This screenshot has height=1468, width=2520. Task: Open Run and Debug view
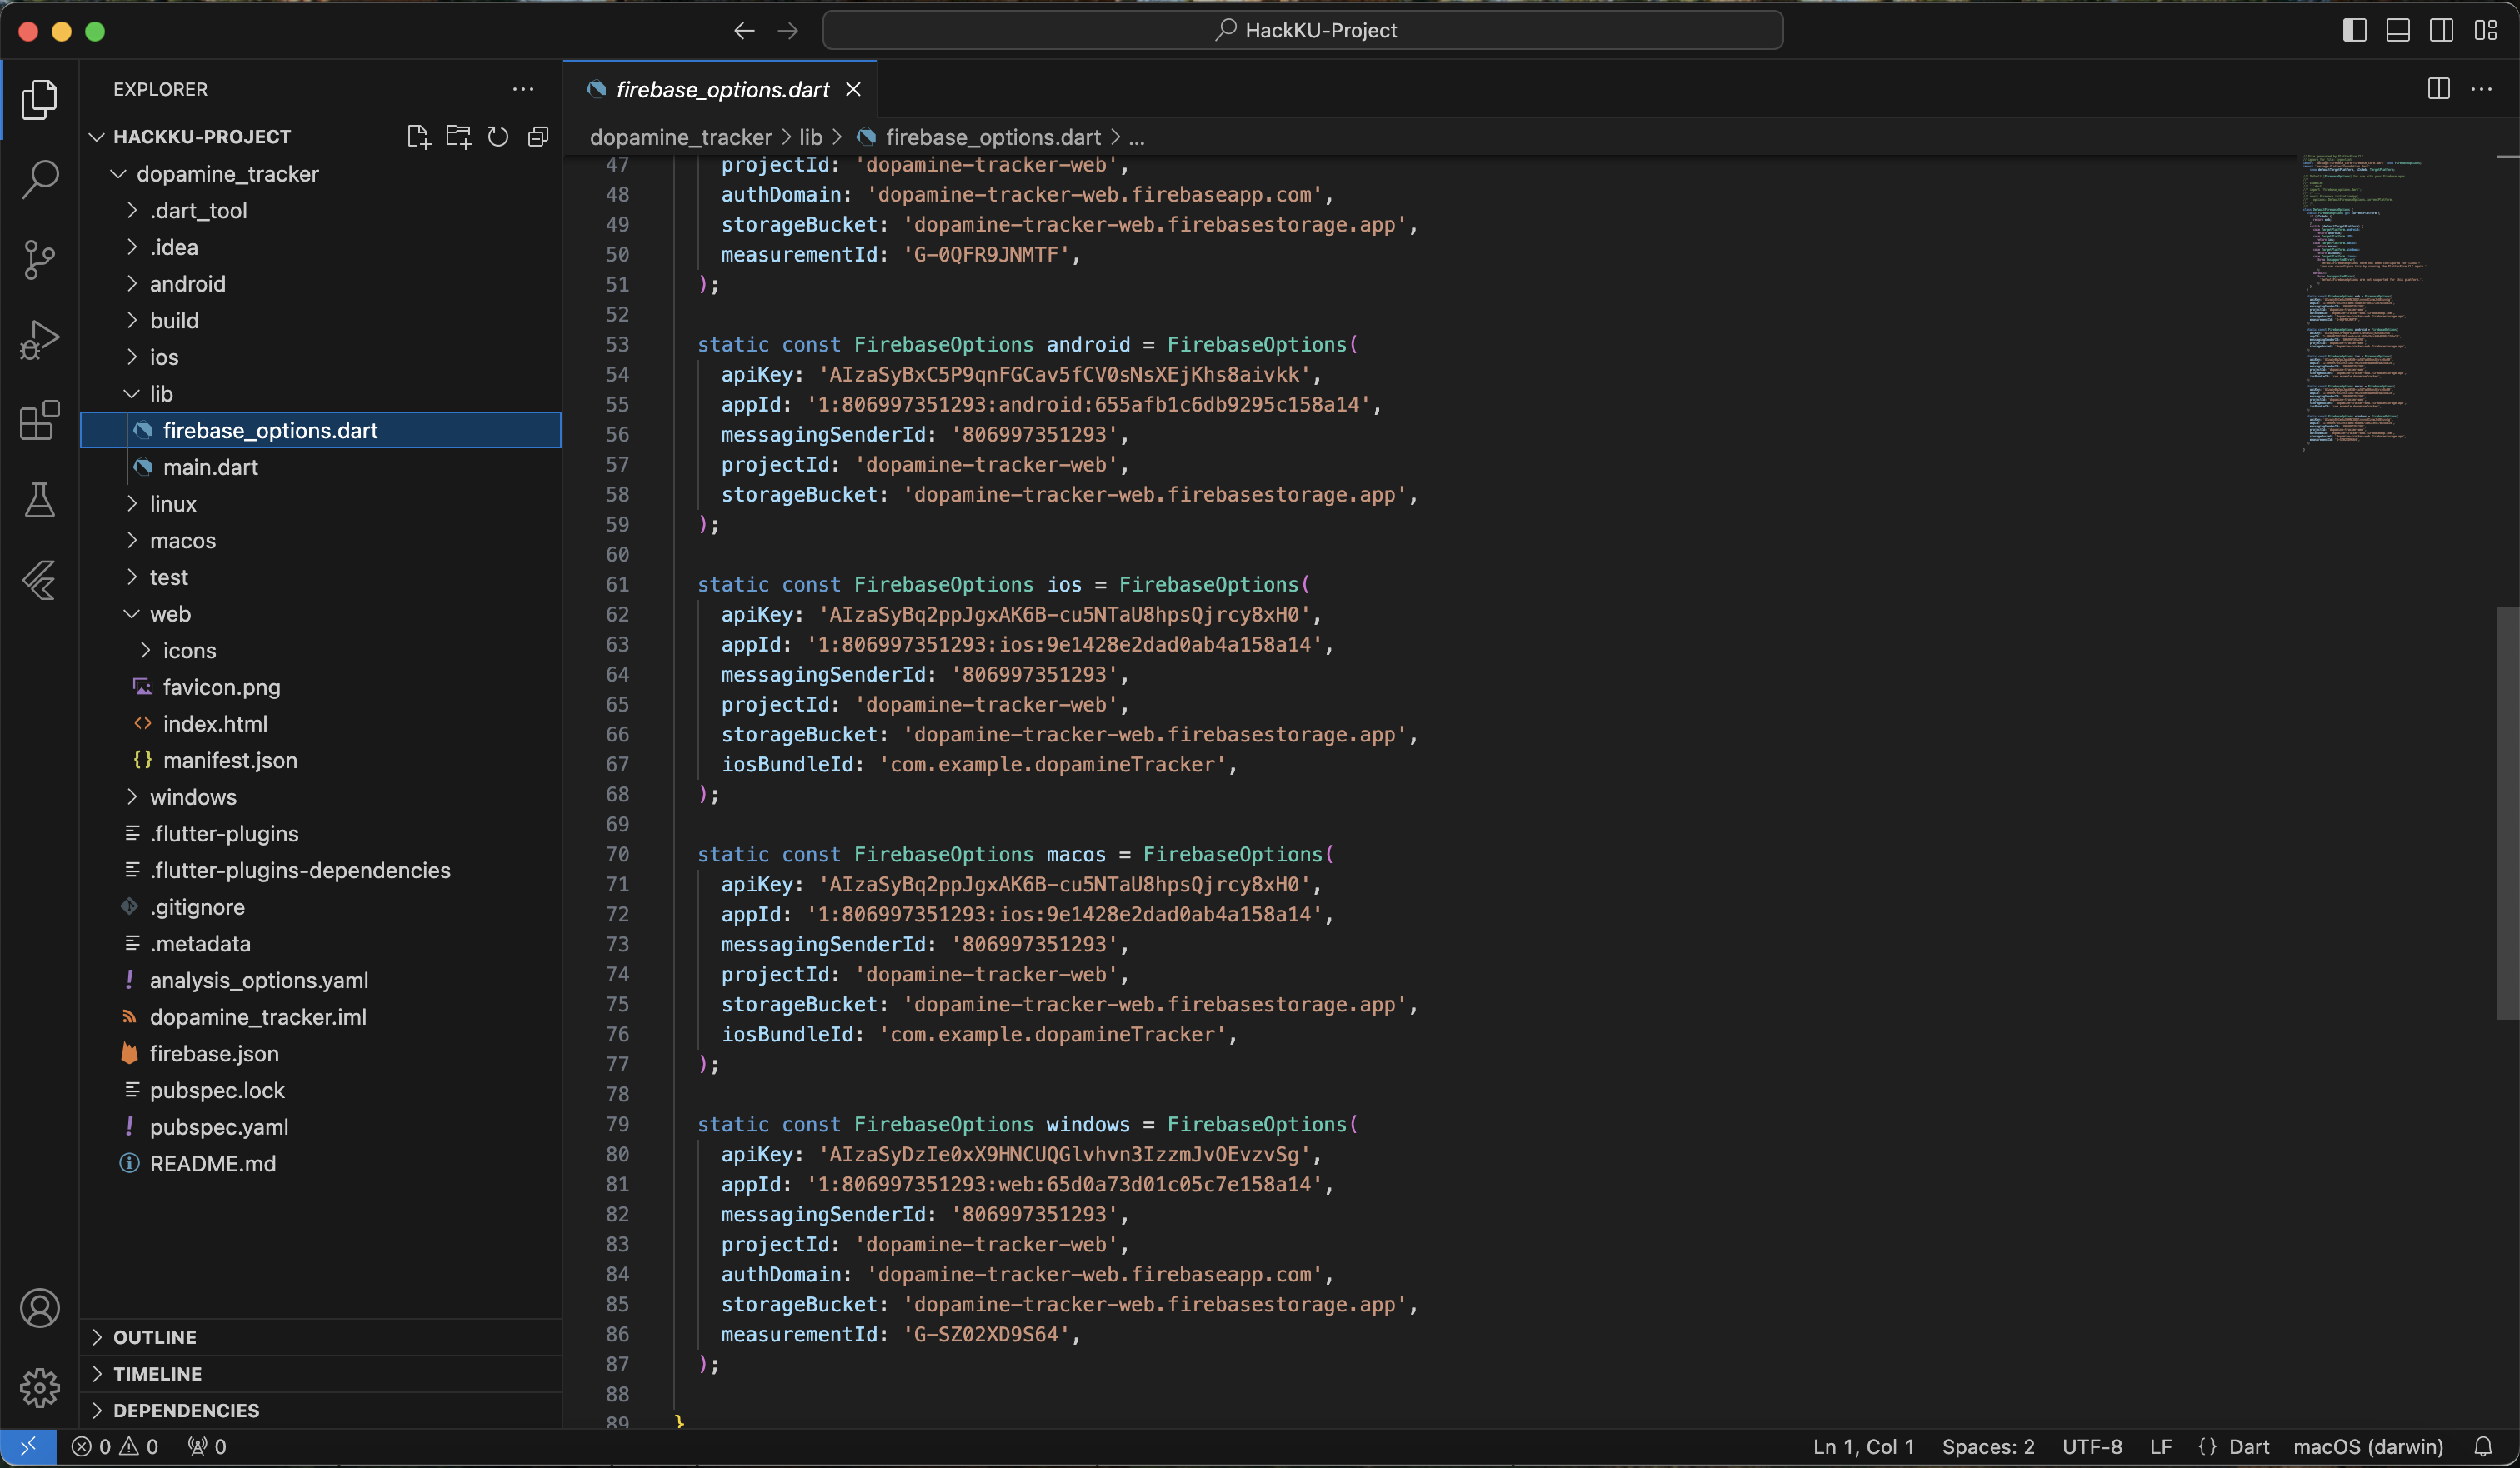pyautogui.click(x=40, y=340)
